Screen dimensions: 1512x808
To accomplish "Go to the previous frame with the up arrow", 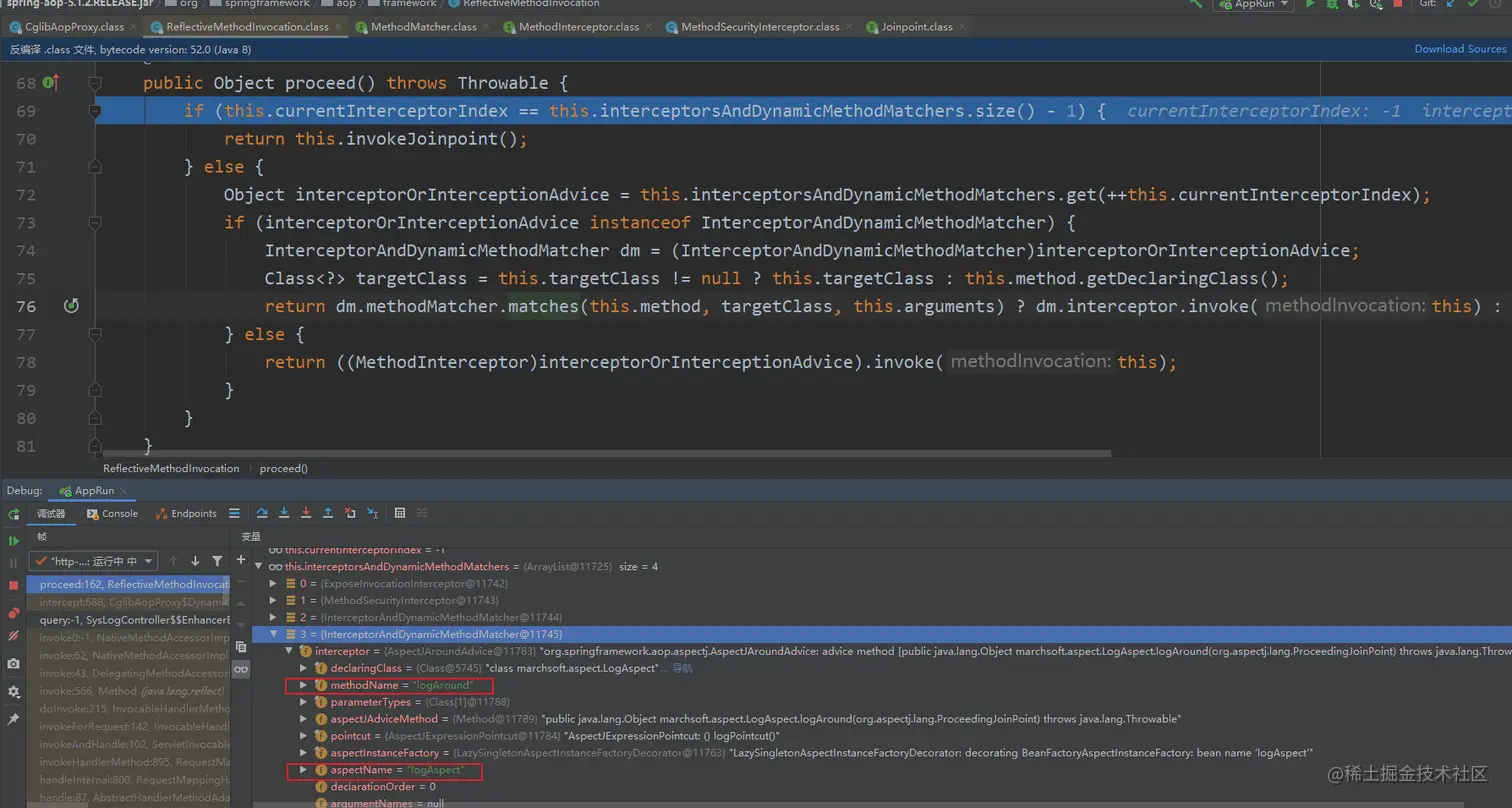I will 174,561.
